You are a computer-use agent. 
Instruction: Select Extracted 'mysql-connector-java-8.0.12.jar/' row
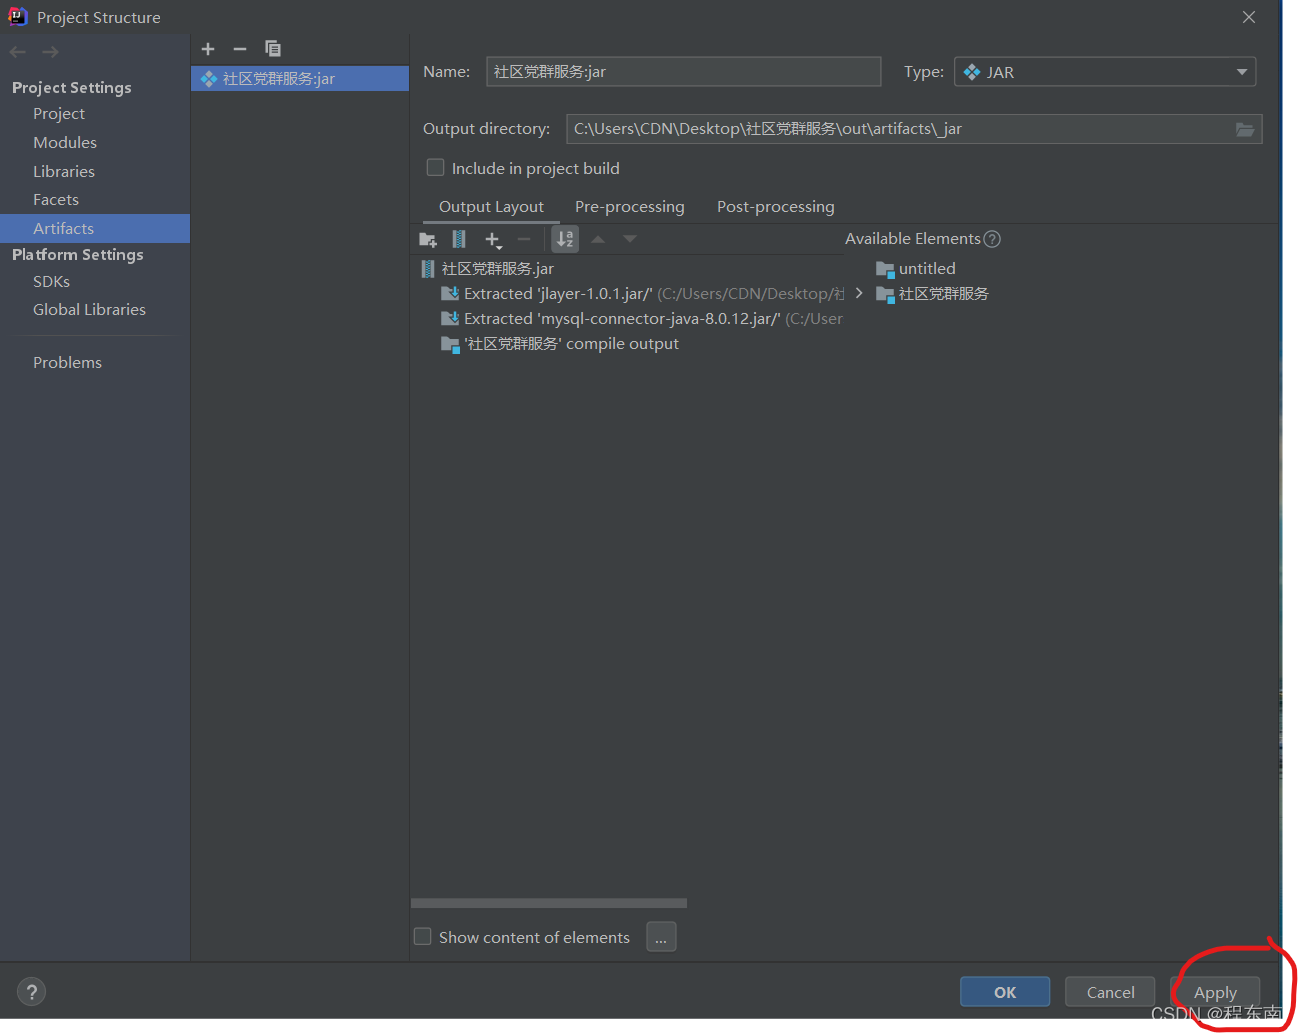(x=642, y=319)
